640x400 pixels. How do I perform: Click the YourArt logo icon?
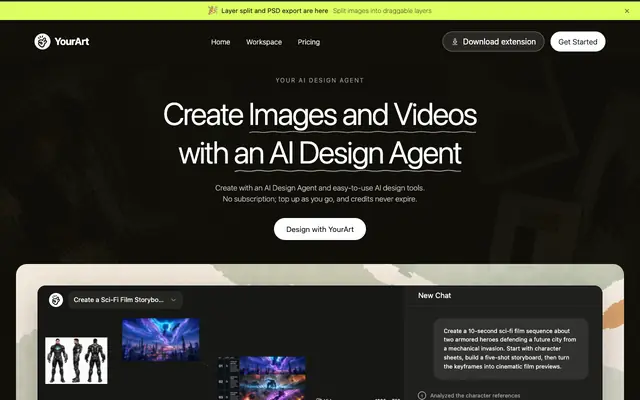point(42,42)
